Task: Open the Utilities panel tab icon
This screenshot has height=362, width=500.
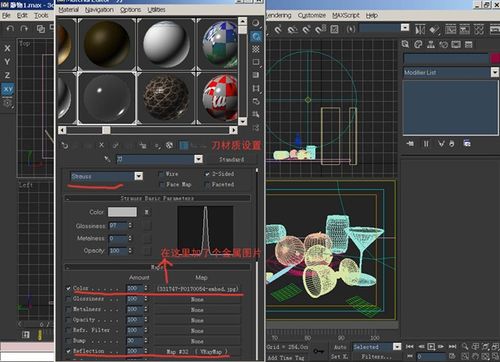Action: coord(469,44)
